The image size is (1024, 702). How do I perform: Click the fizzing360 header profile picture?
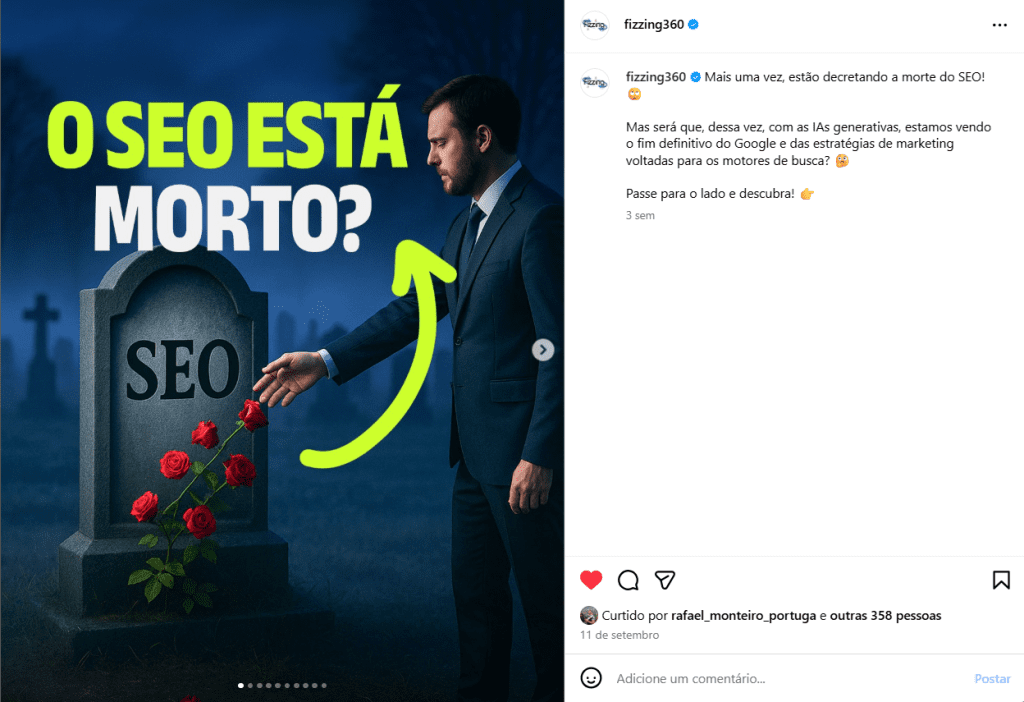tap(594, 25)
